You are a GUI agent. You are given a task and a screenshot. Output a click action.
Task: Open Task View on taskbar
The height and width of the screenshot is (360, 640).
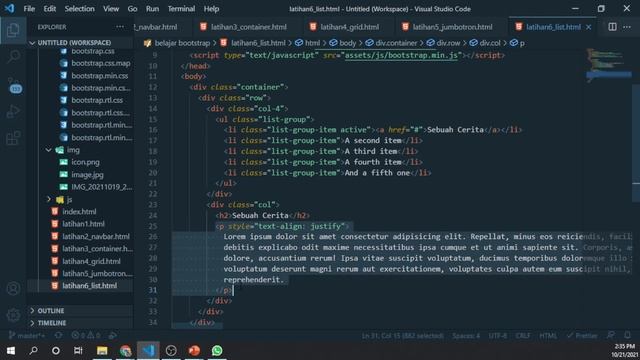click(x=78, y=351)
